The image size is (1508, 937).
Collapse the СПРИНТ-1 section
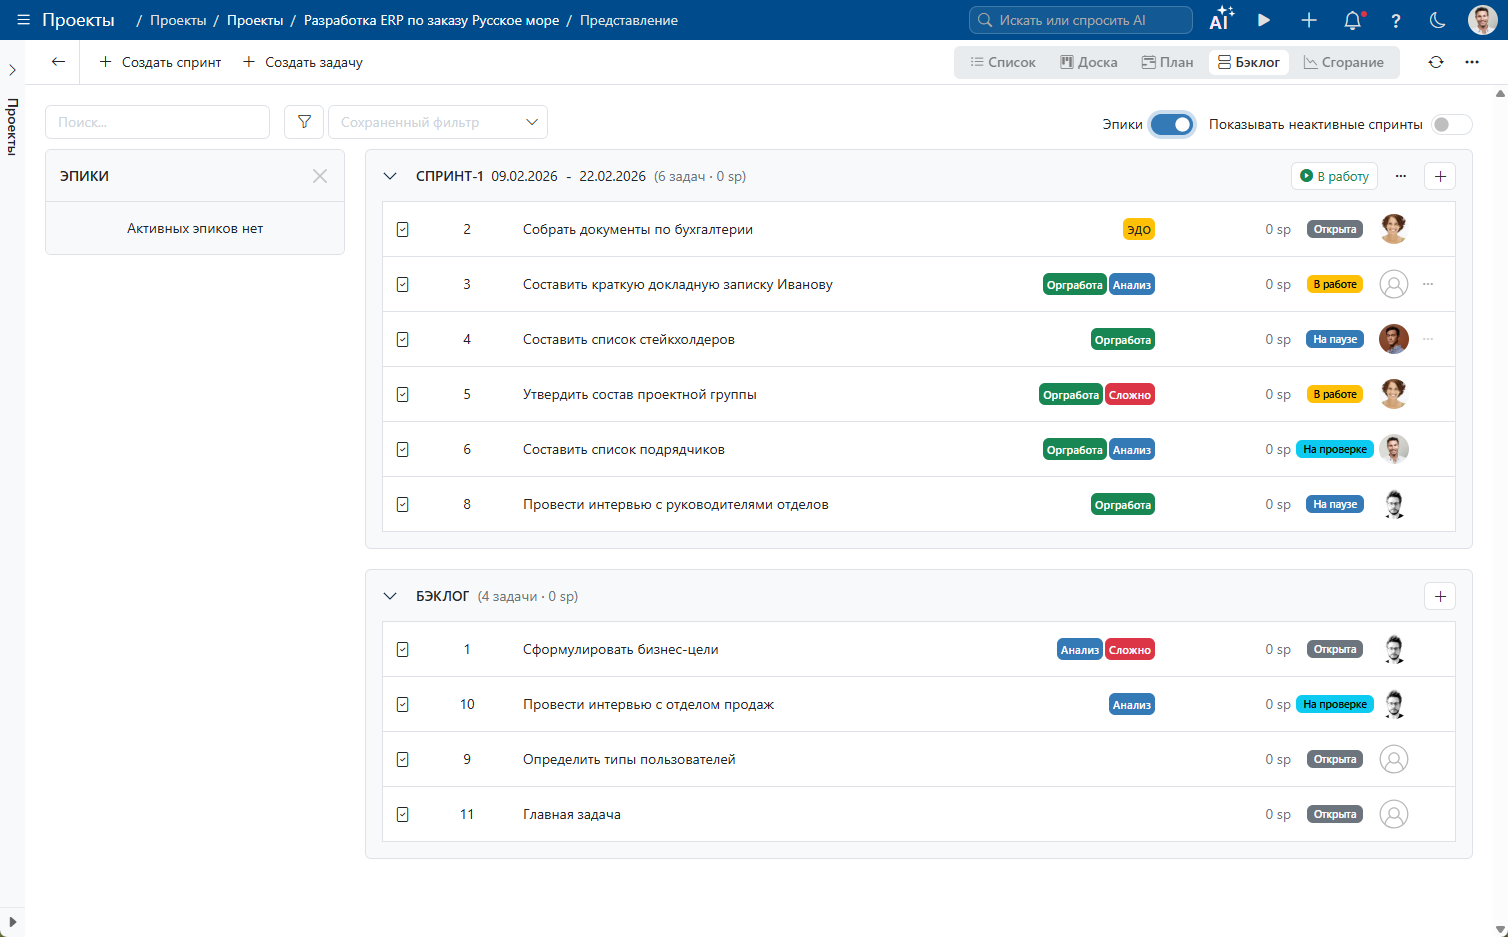390,176
